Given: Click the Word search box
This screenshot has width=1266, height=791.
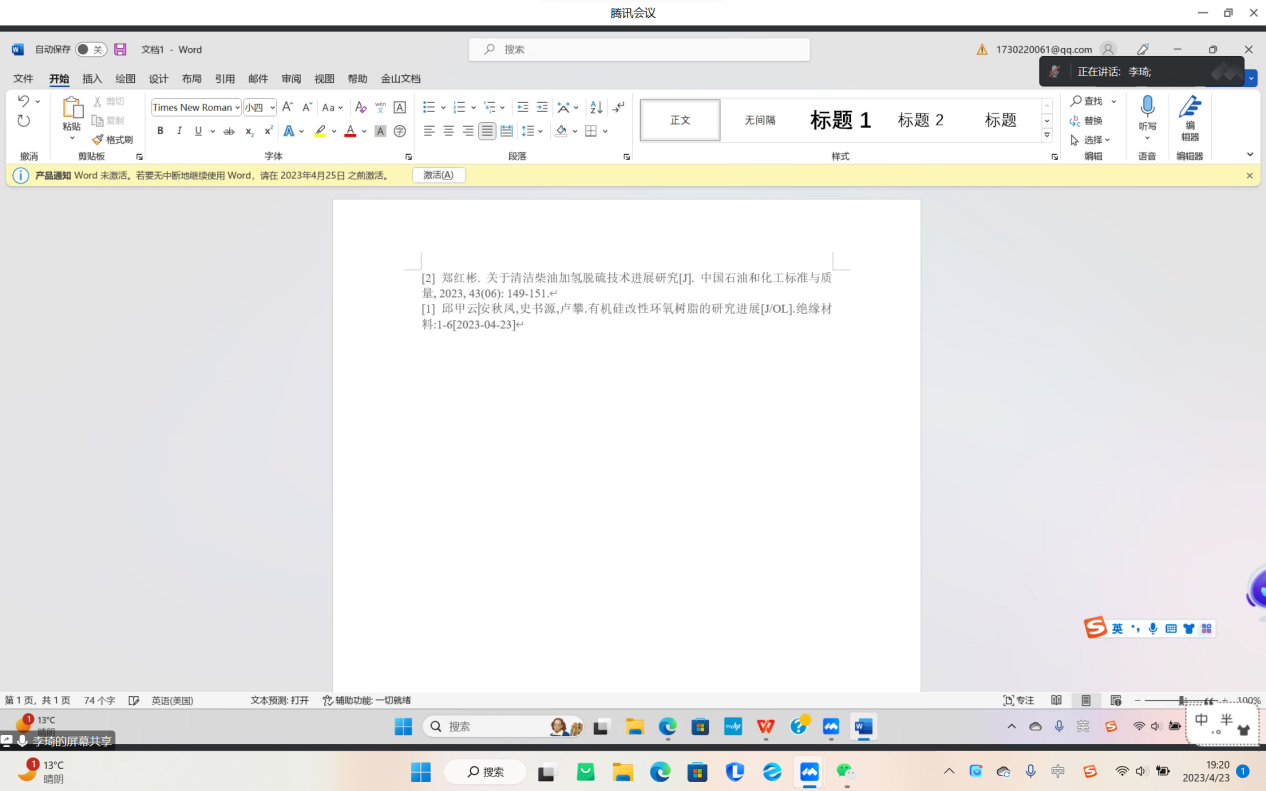Looking at the screenshot, I should (639, 49).
